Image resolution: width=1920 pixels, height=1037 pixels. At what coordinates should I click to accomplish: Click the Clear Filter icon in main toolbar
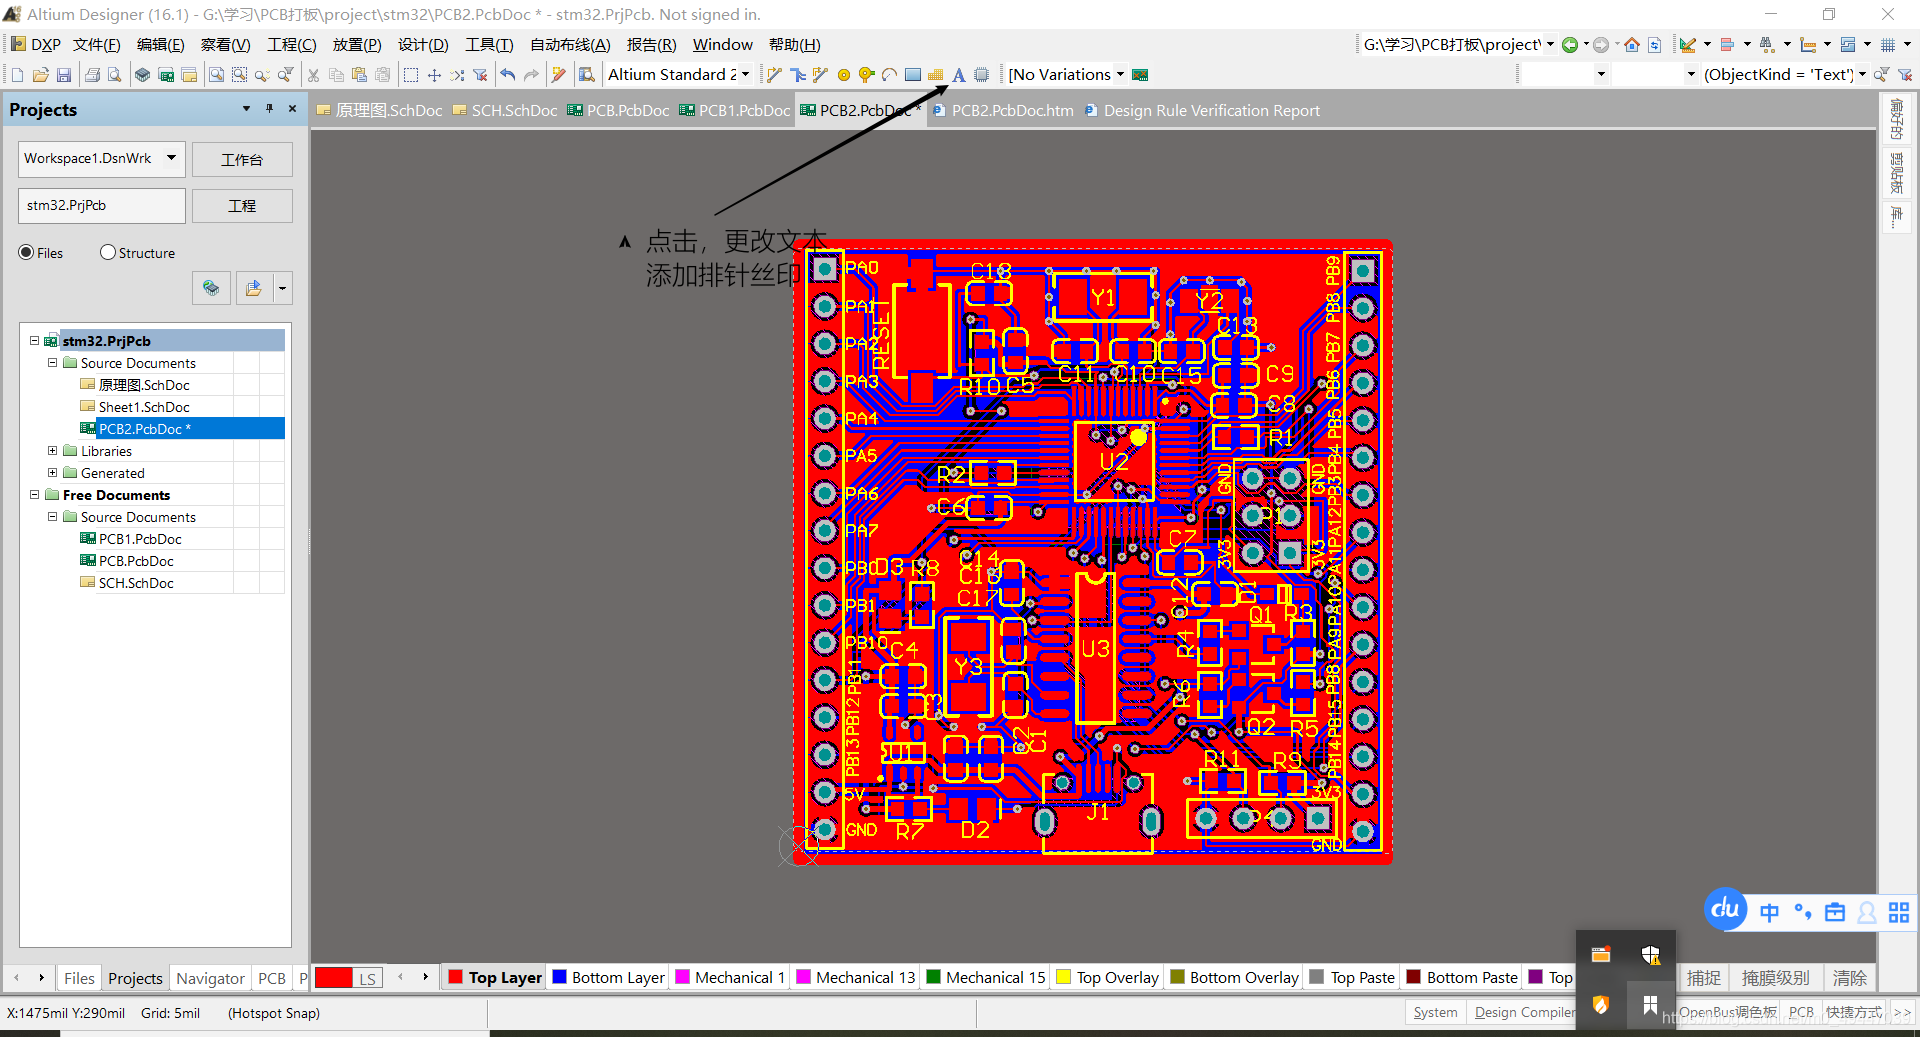[480, 75]
